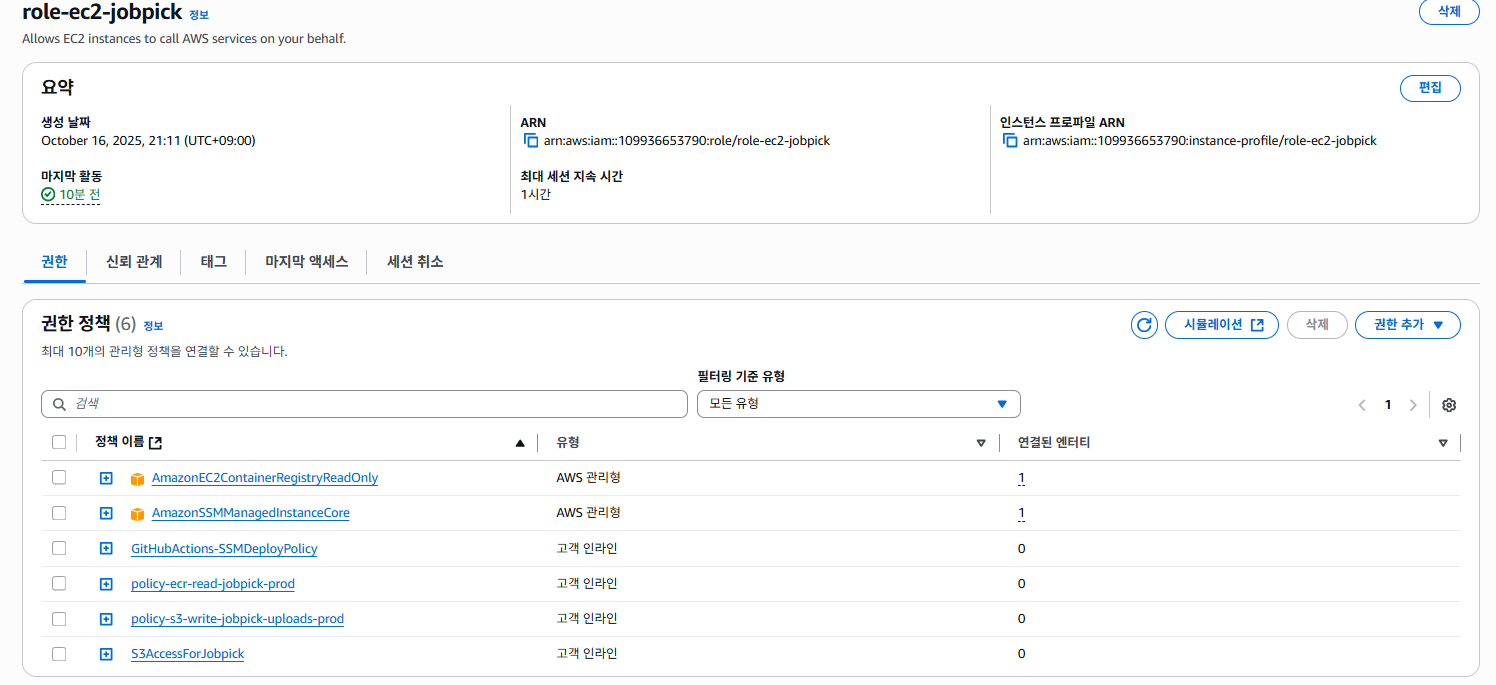Click the instance profile ARN text value
1496x685 pixels.
pos(1200,141)
